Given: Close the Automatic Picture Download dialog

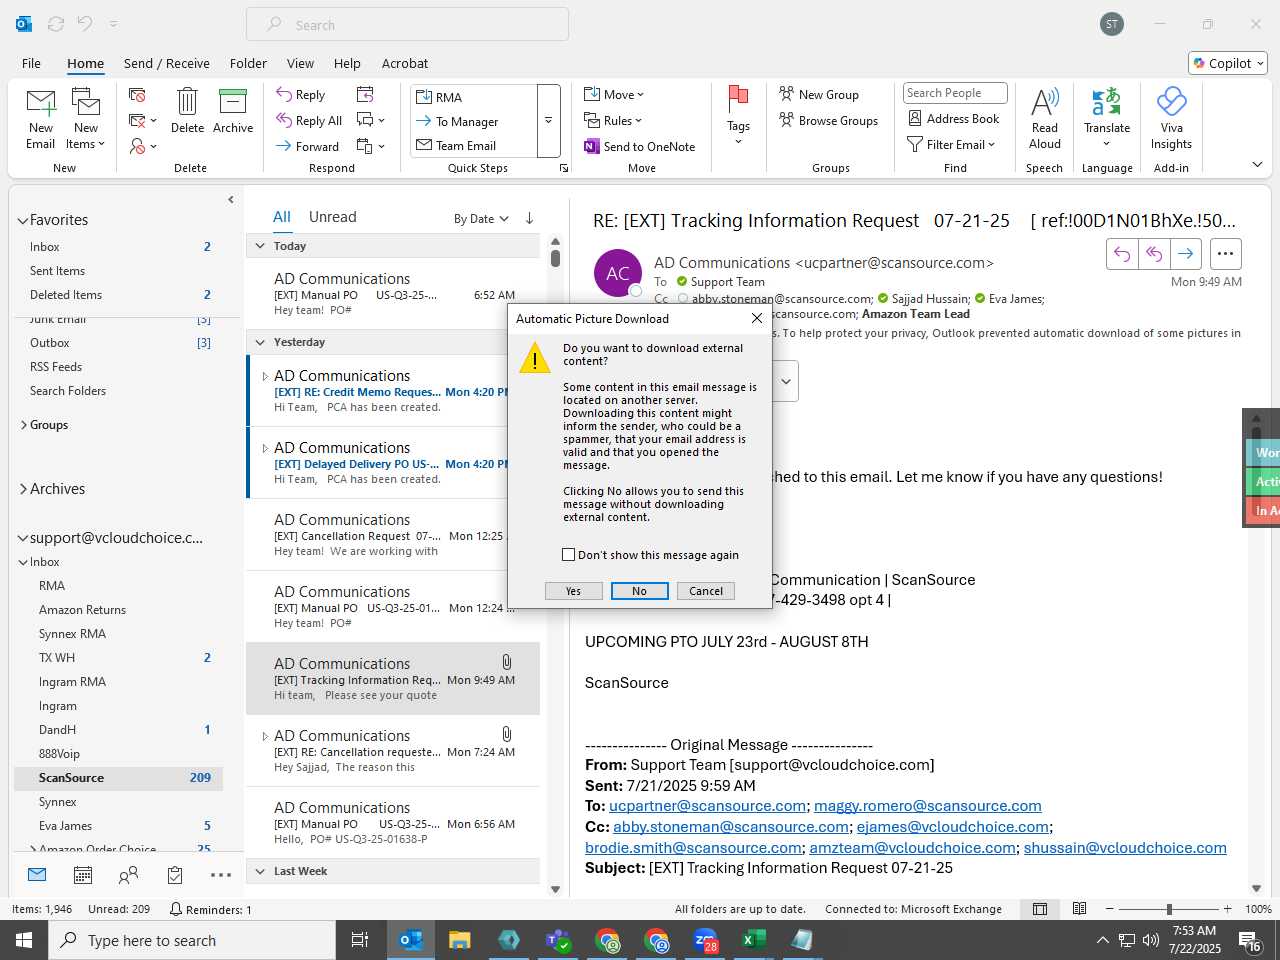Looking at the screenshot, I should pos(757,318).
